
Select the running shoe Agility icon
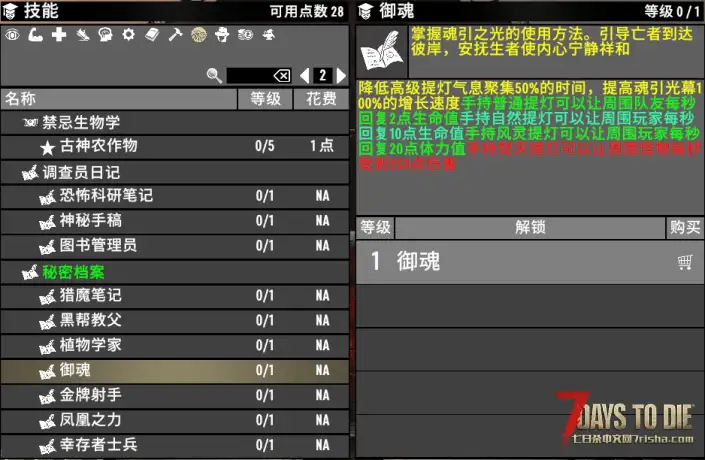coord(82,35)
